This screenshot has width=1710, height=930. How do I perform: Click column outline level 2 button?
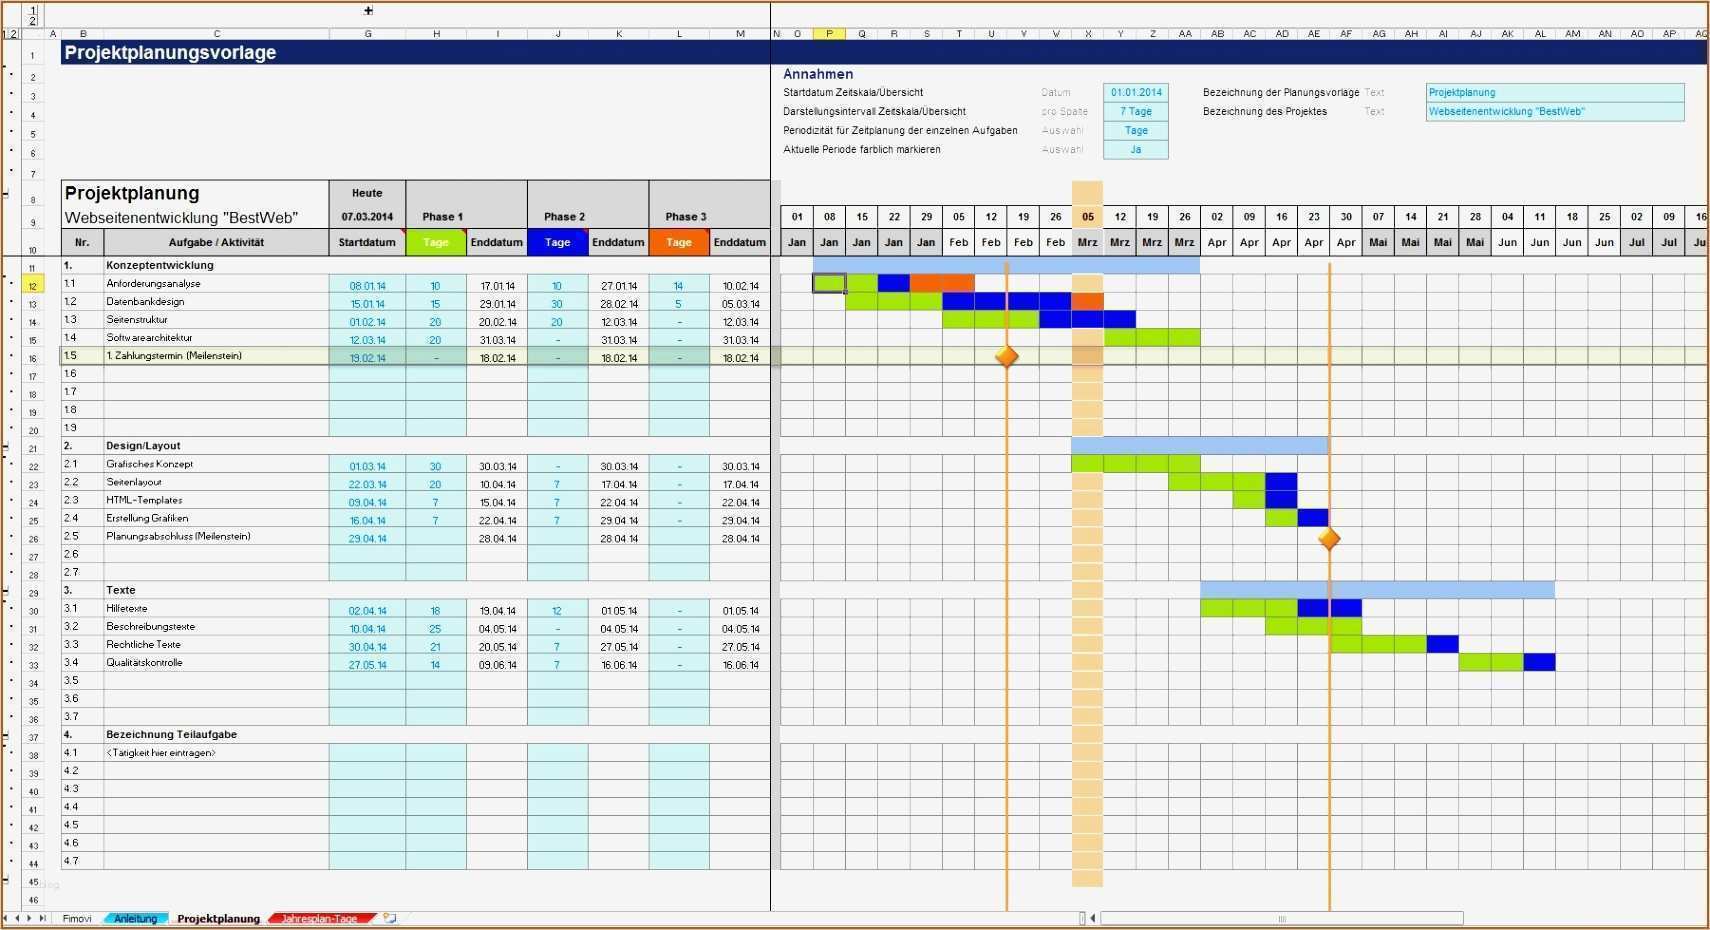pos(32,21)
